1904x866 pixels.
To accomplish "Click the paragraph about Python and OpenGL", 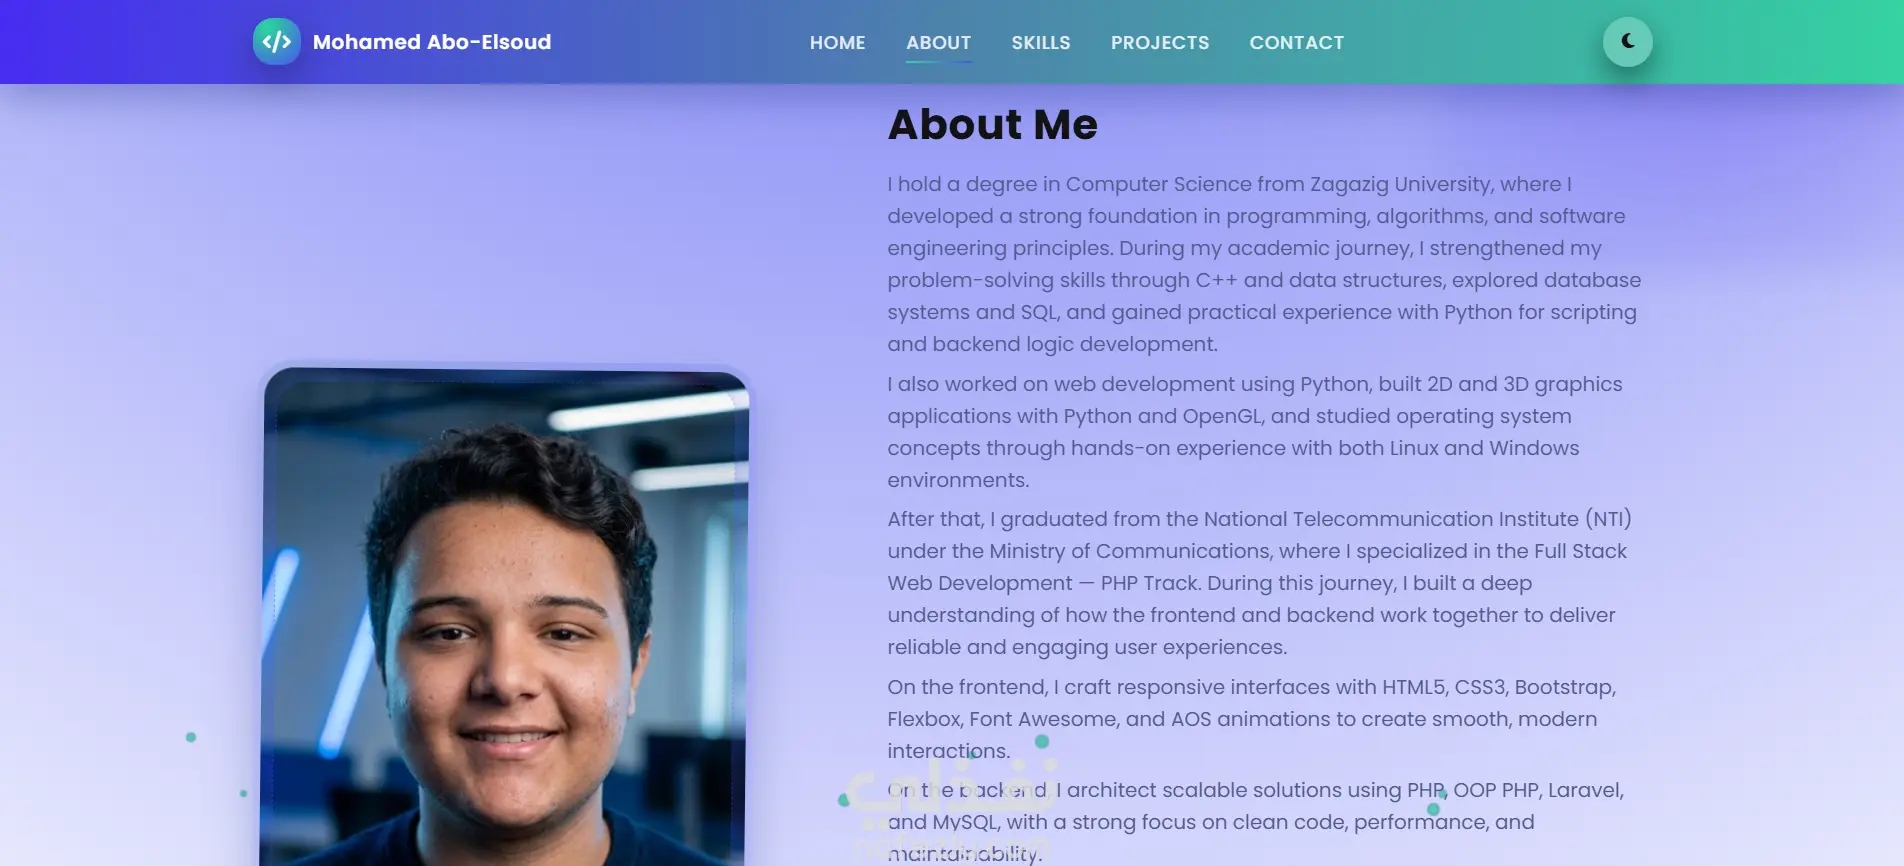I will [1254, 432].
